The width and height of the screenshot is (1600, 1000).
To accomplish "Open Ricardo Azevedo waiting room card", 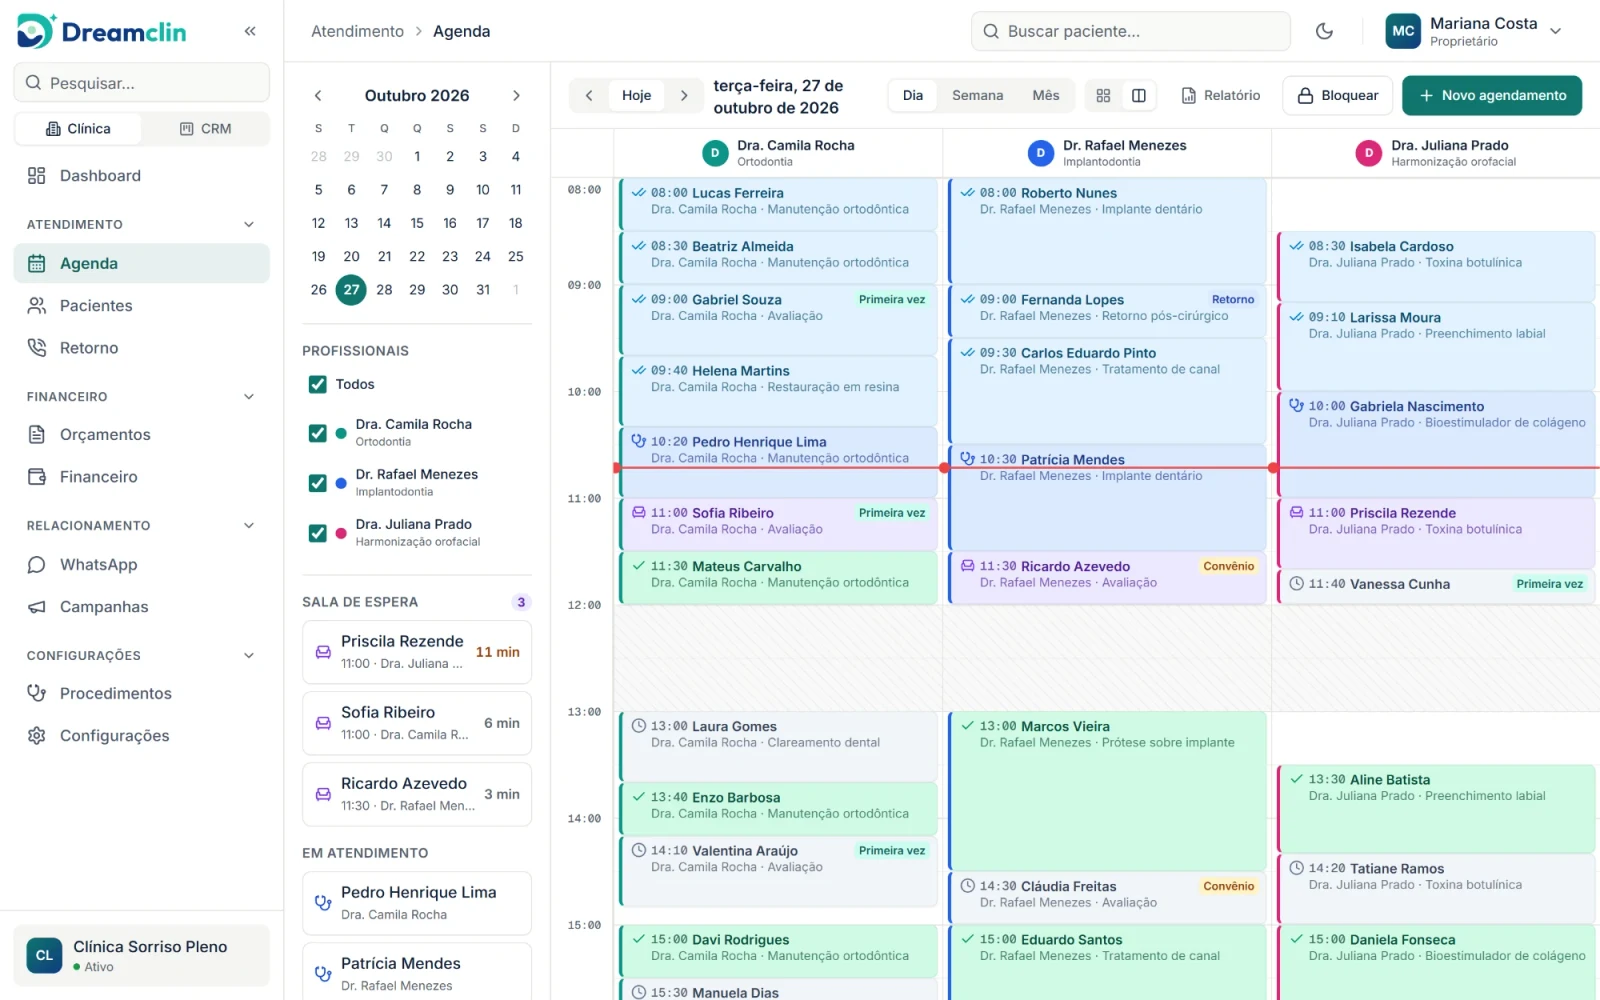I will coord(417,794).
